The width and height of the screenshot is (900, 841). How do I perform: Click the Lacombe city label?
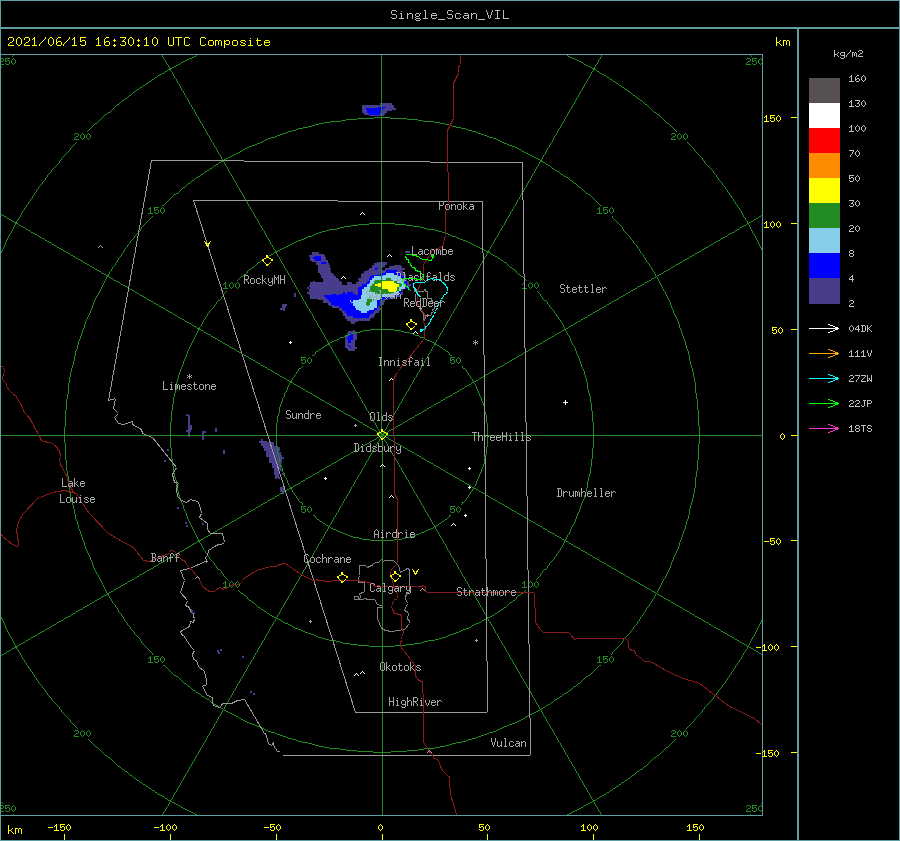coord(432,251)
